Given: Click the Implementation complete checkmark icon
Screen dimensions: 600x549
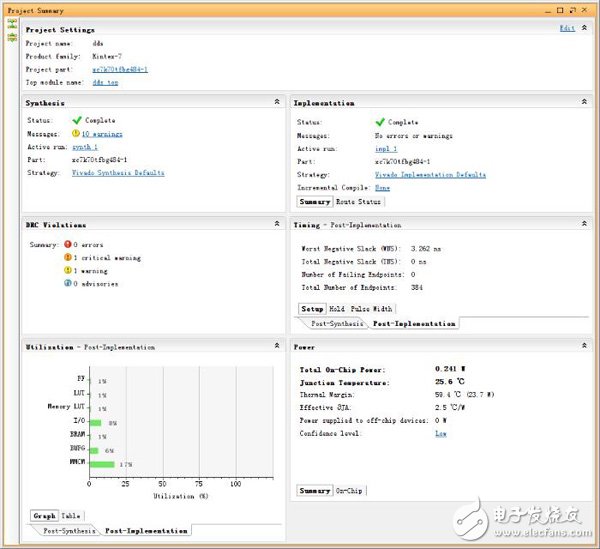Looking at the screenshot, I should [x=379, y=122].
